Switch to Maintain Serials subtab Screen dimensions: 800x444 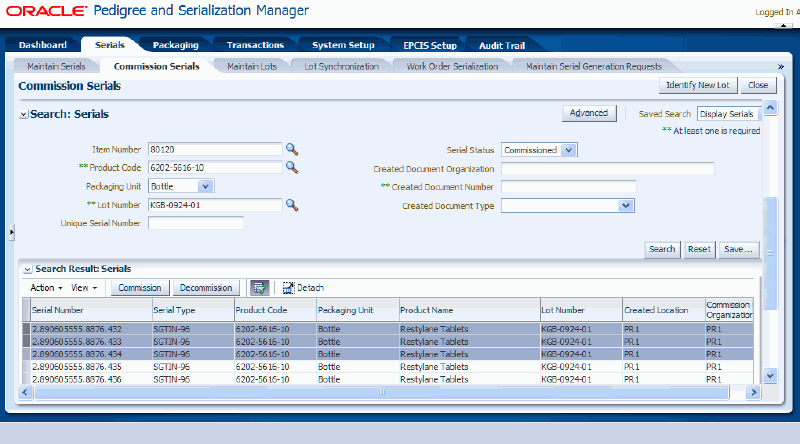56,66
